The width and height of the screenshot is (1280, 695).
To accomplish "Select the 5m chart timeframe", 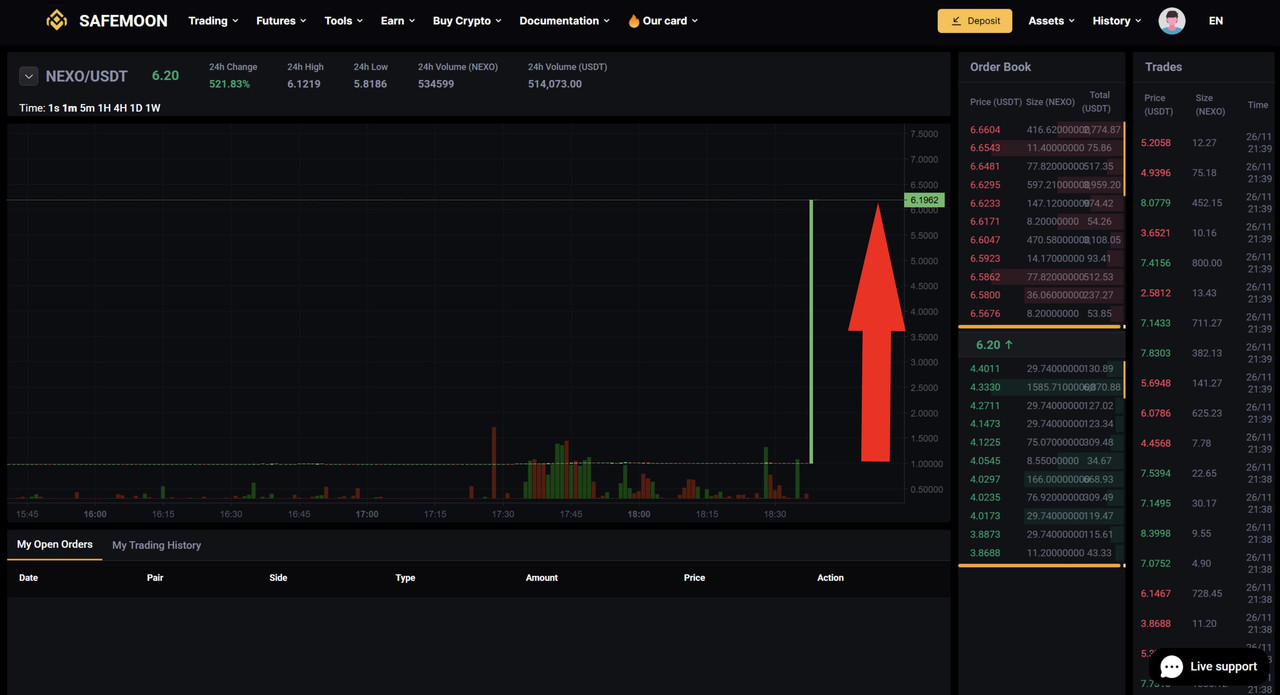I will click(x=87, y=108).
